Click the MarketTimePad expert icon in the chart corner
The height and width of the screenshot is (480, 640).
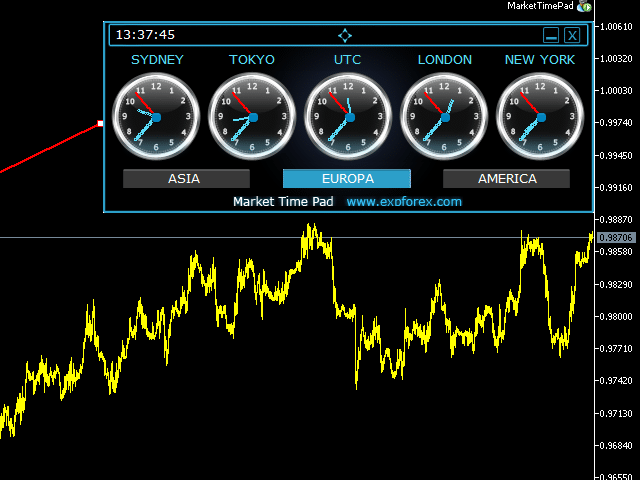[585, 7]
